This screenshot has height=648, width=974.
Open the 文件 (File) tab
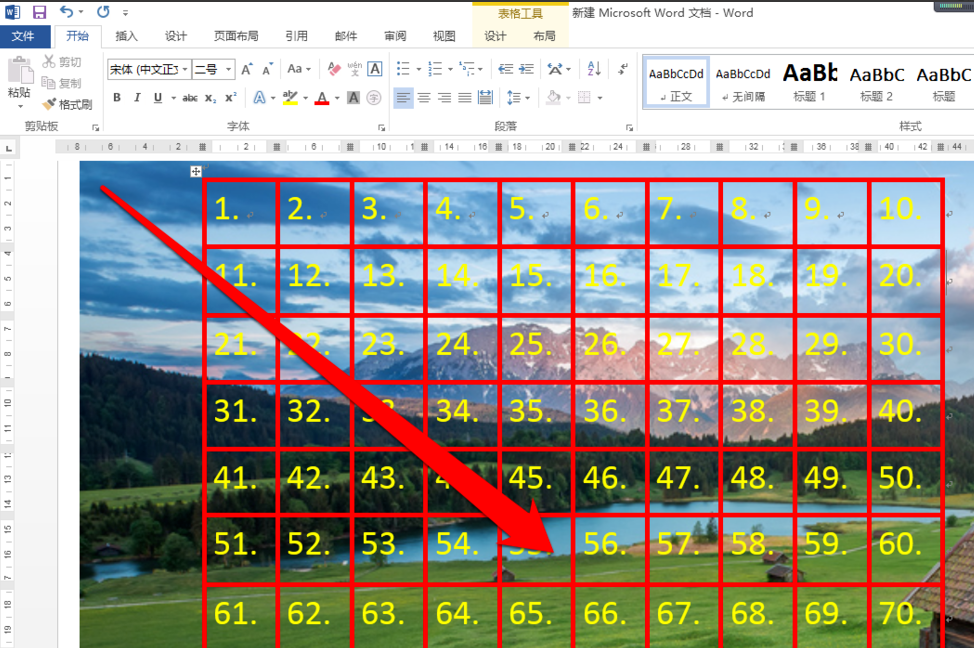coord(23,36)
